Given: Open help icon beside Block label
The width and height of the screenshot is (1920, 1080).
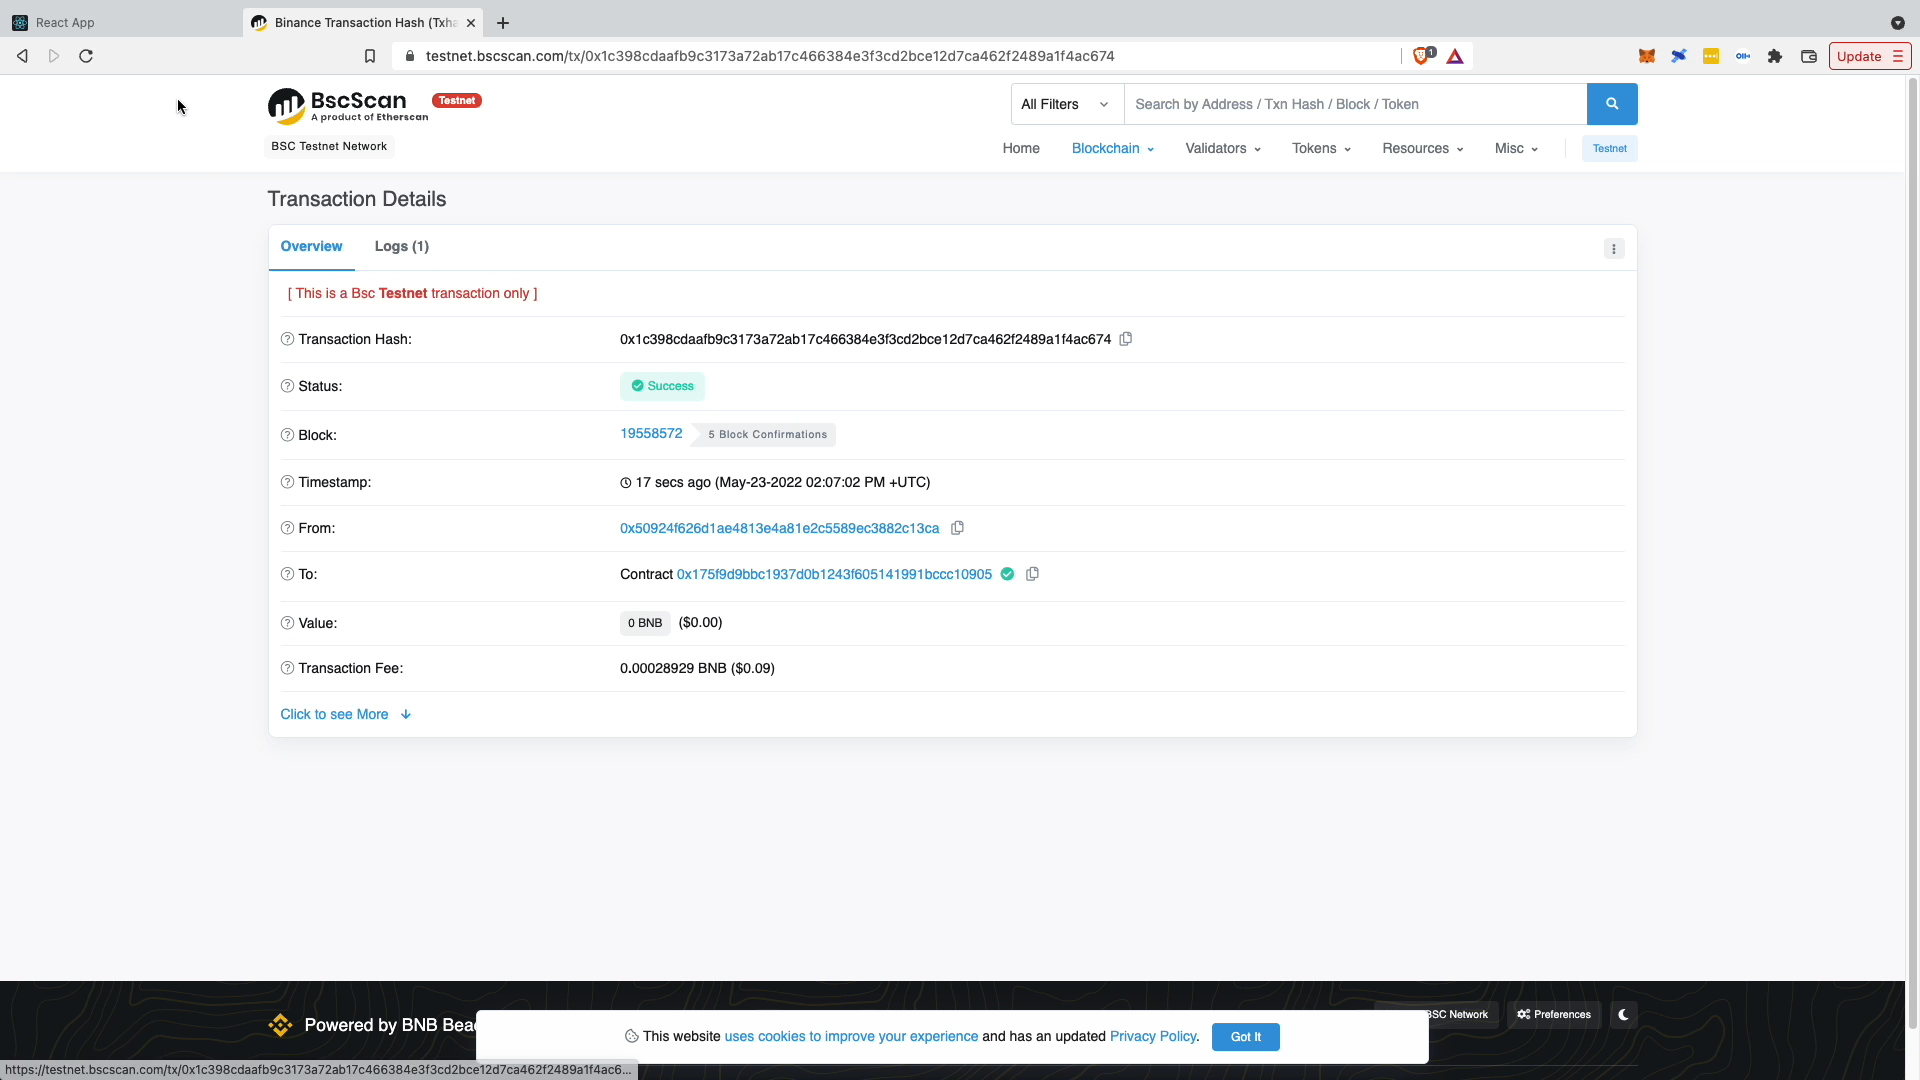Looking at the screenshot, I should click(287, 435).
